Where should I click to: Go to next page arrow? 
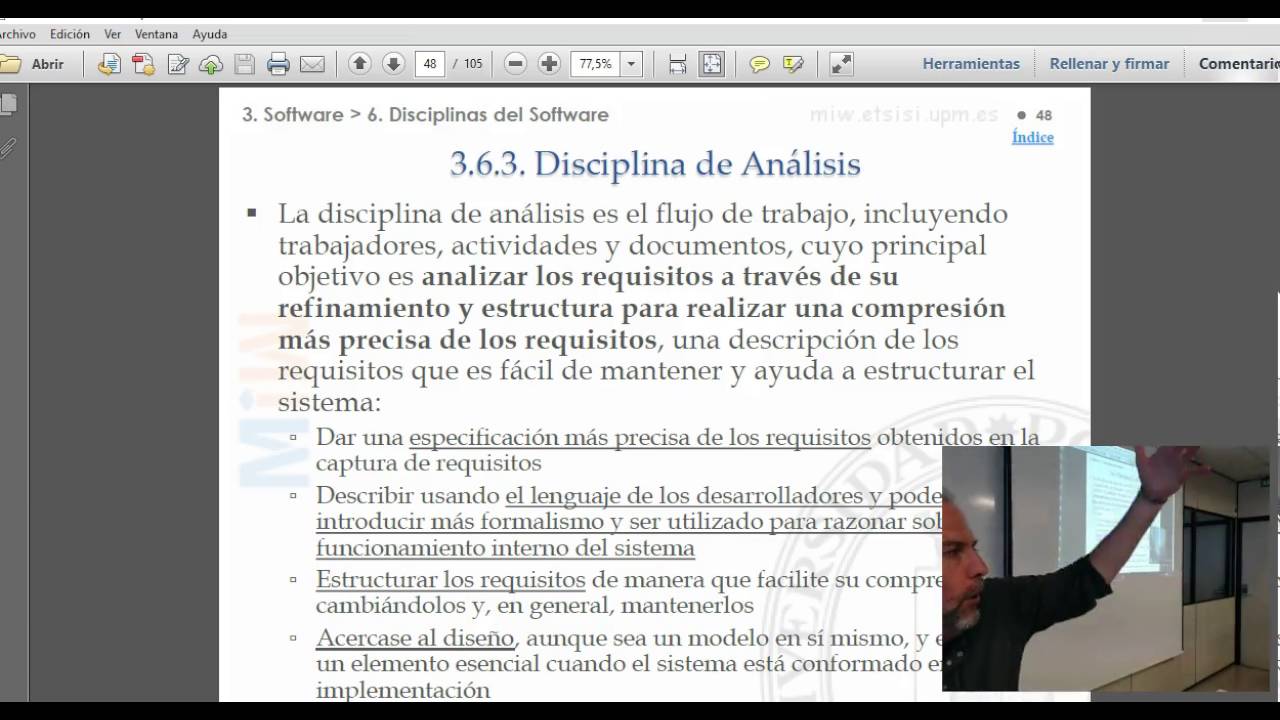394,64
